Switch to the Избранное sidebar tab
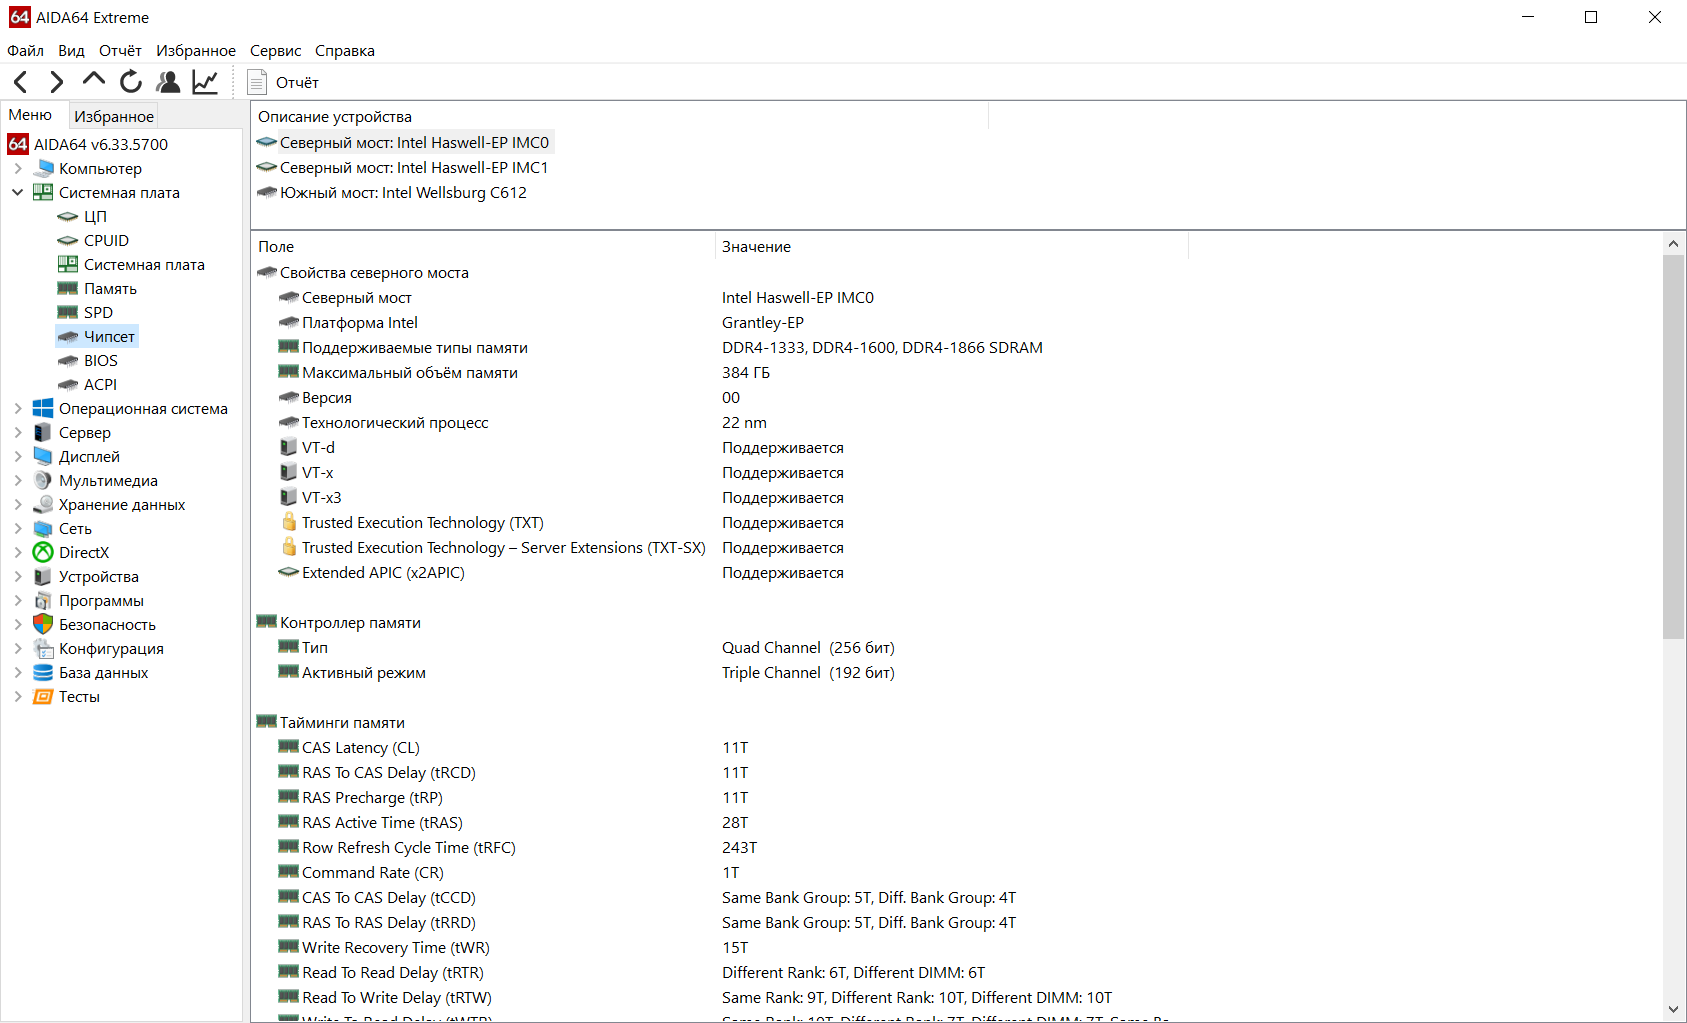 (x=114, y=116)
